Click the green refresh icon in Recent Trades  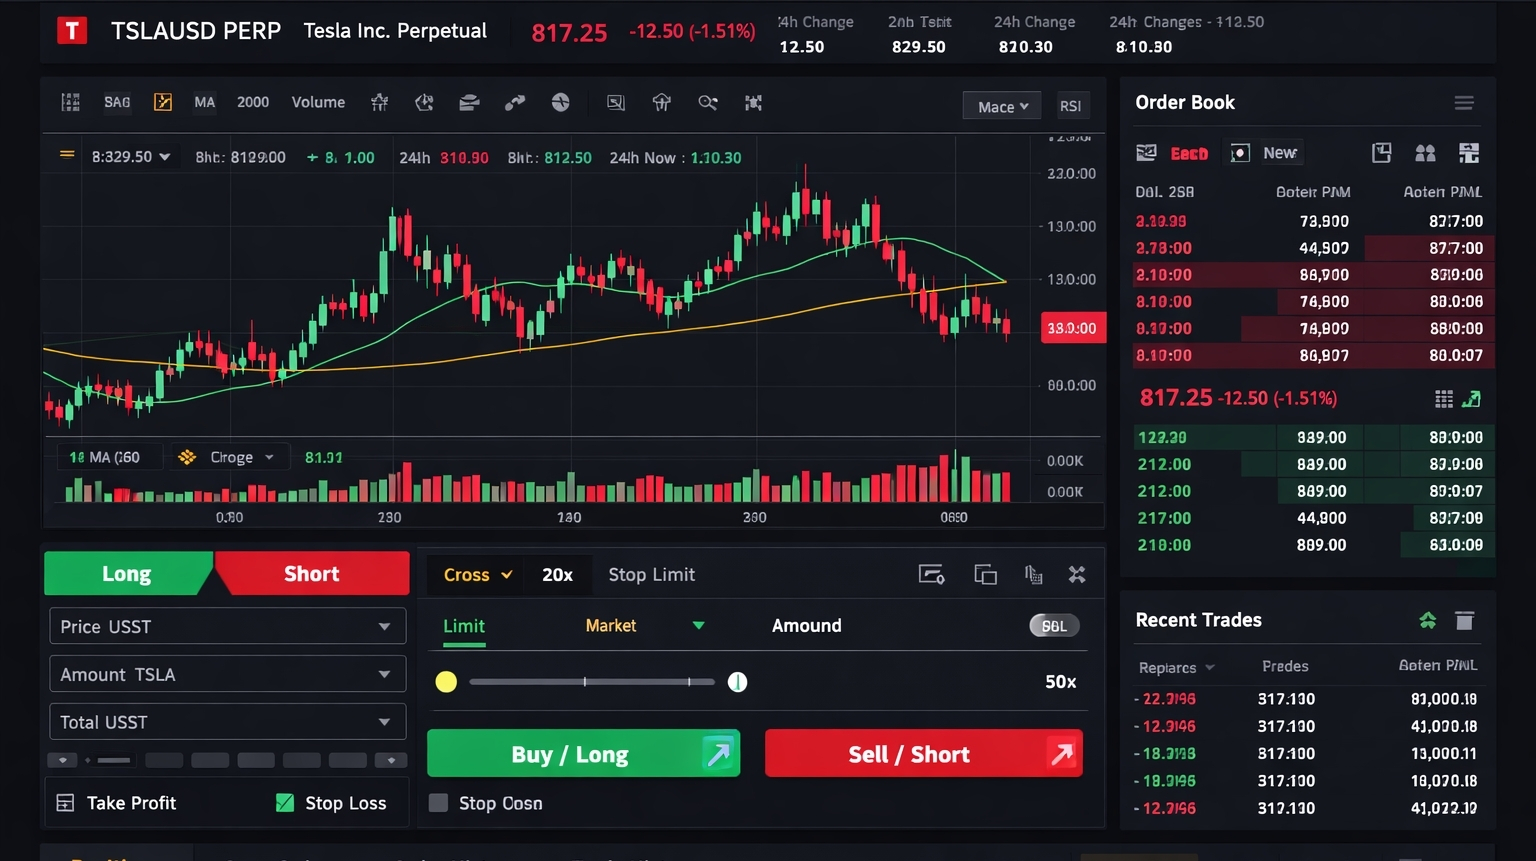click(x=1428, y=621)
